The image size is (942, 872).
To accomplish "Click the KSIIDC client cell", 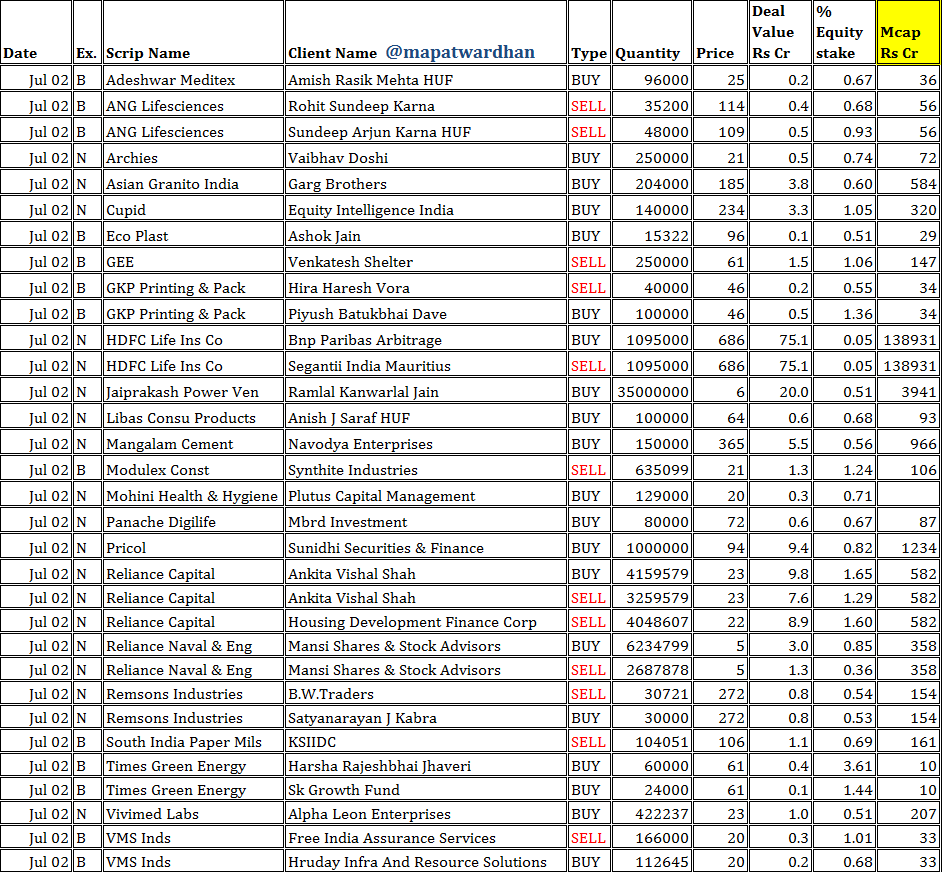I will (x=426, y=742).
